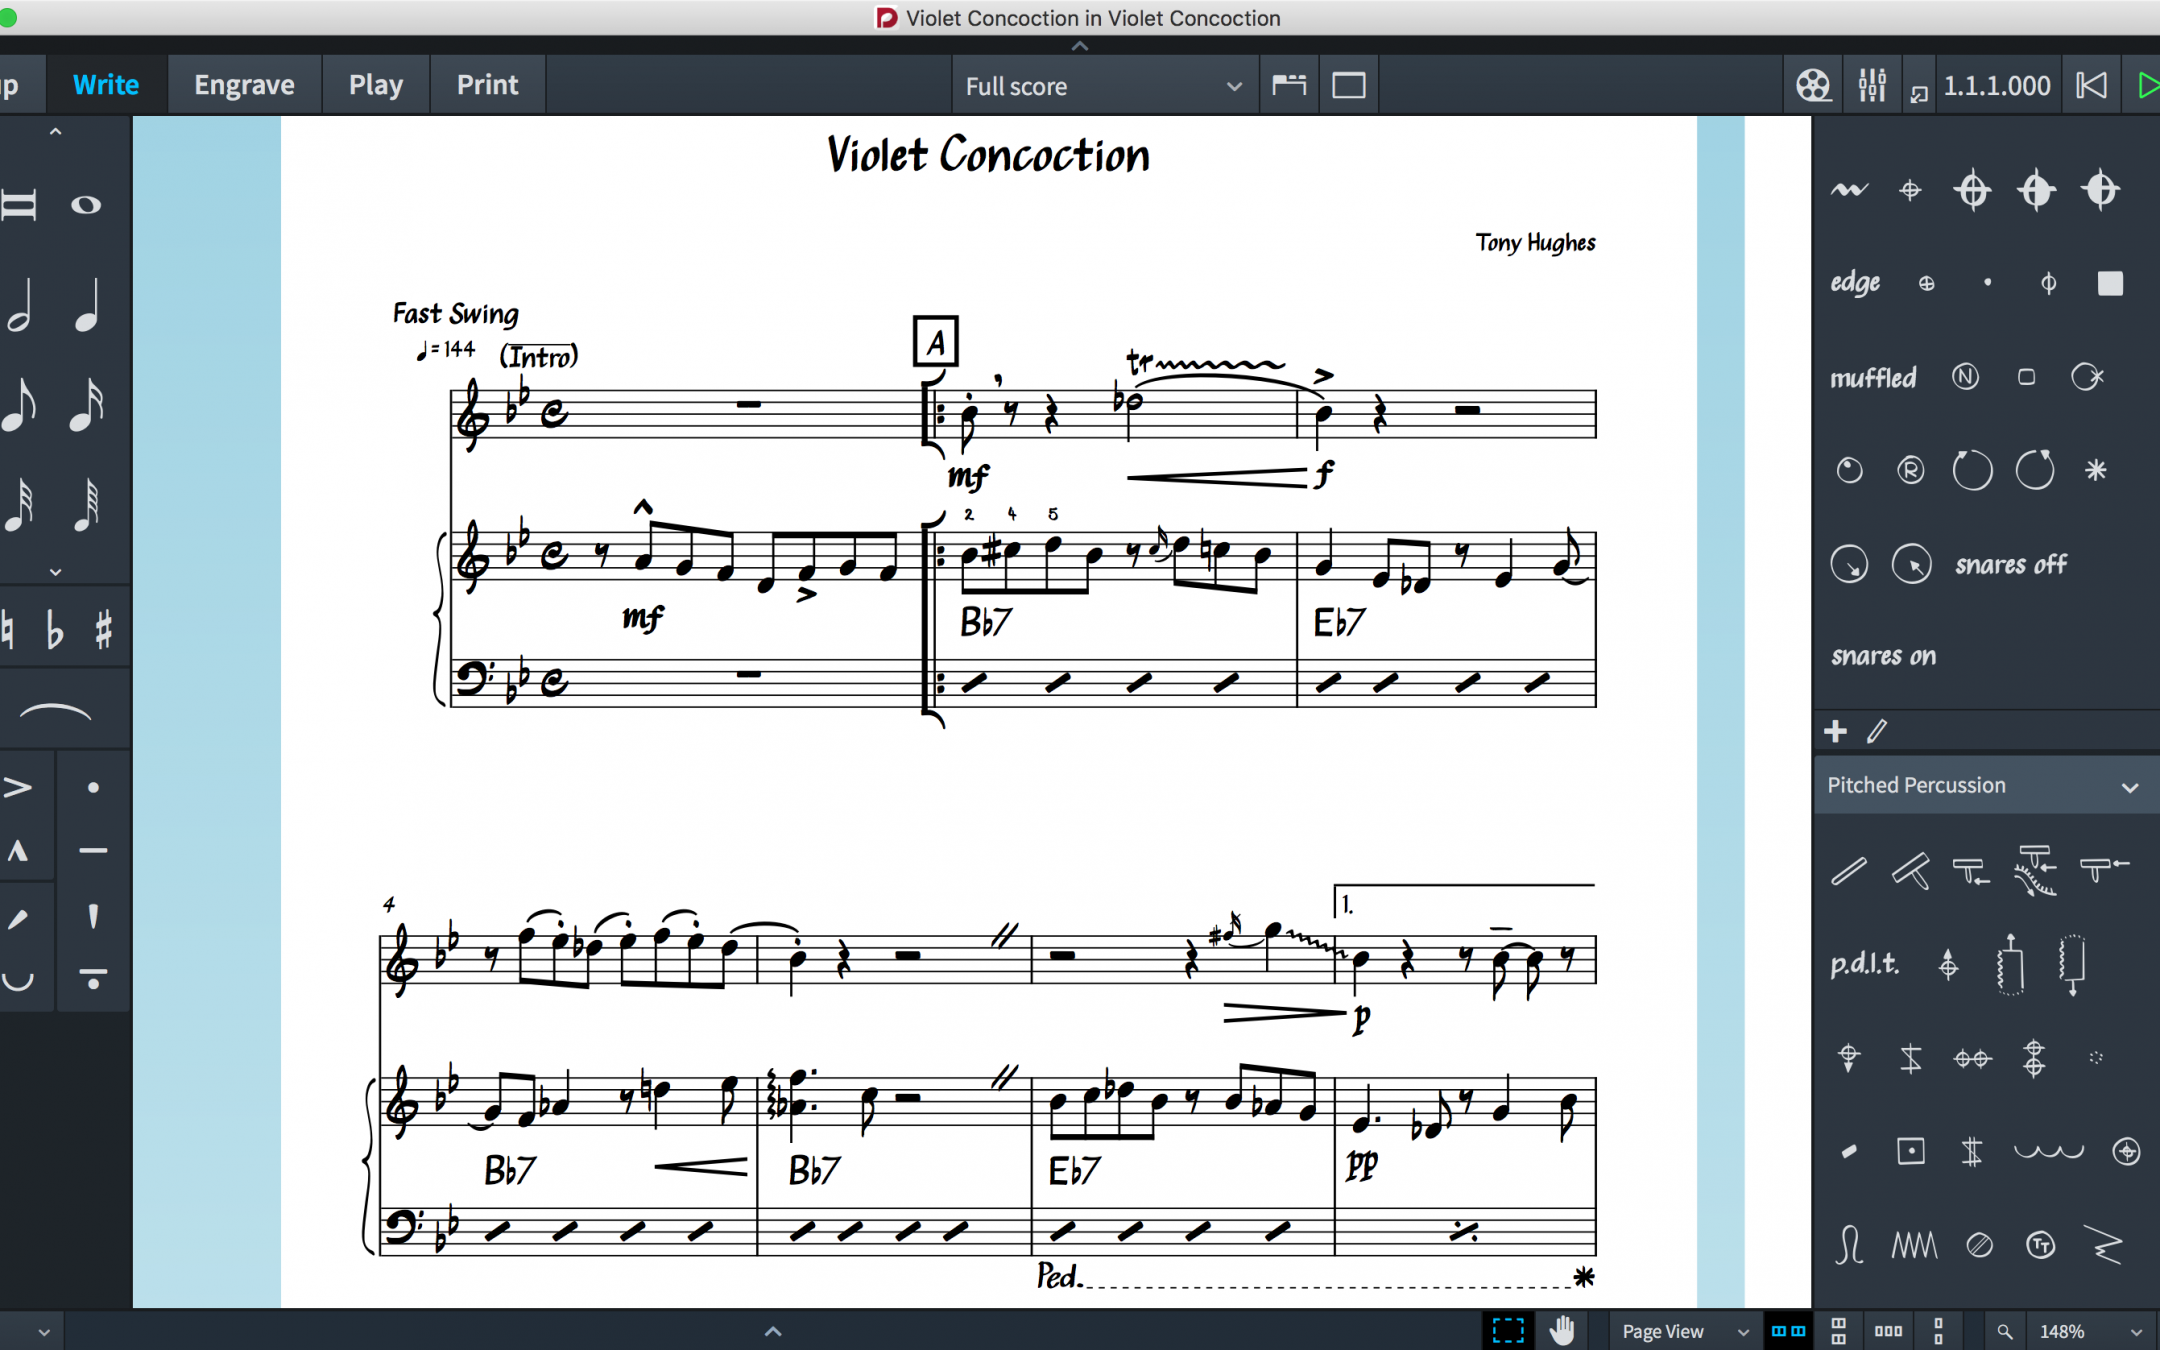
Task: Select the 64th note duration
Action: [x=87, y=505]
